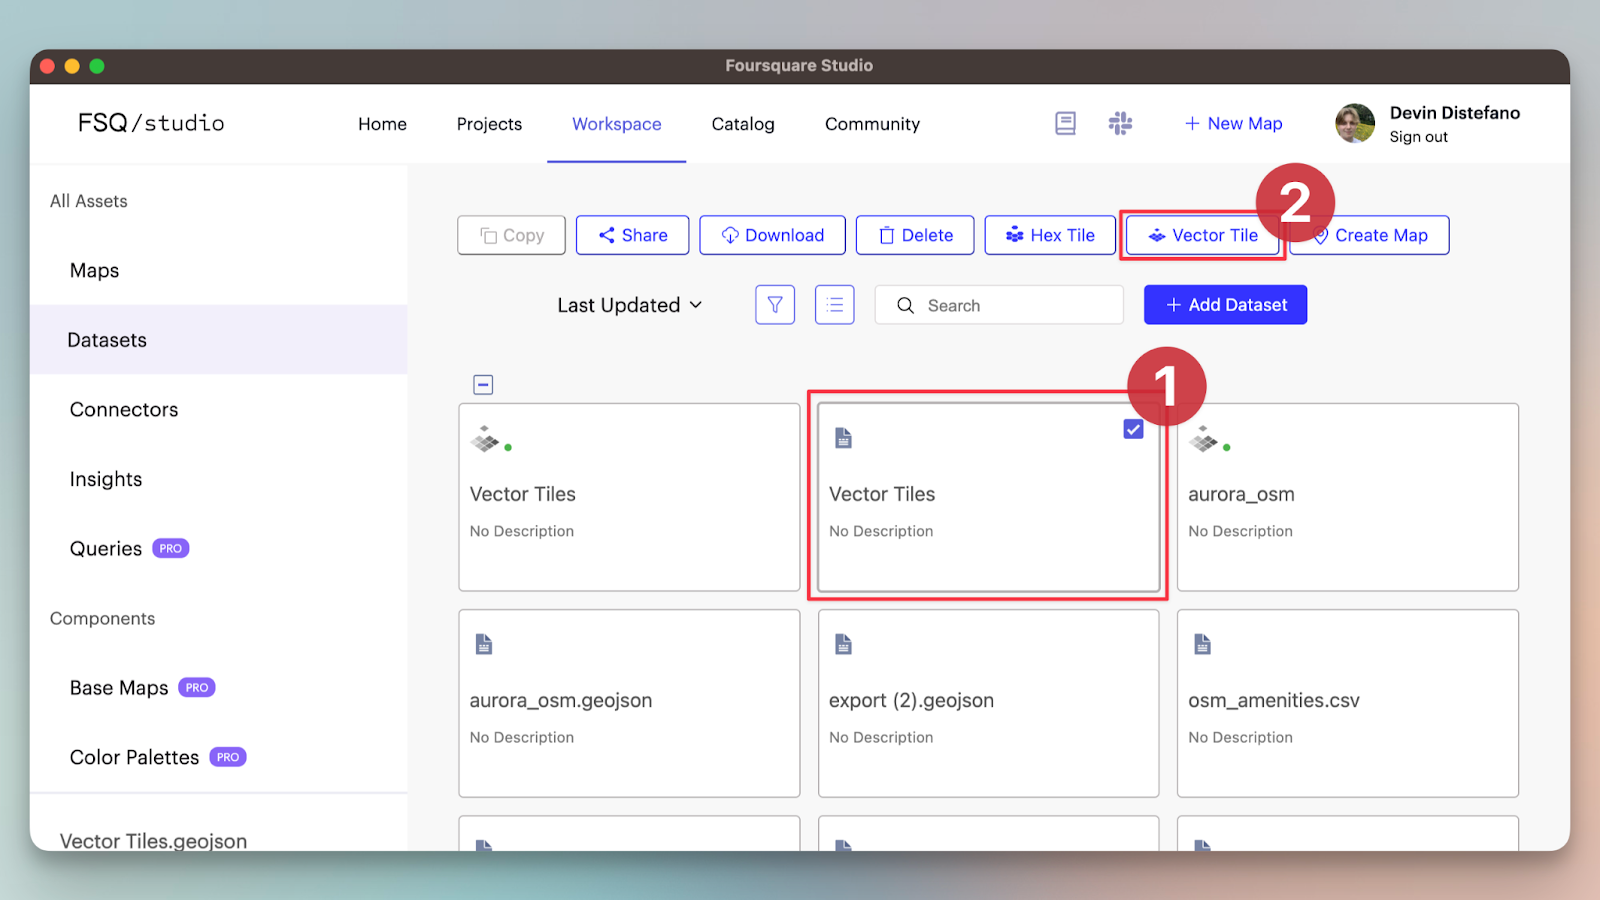
Task: Click file icon on osm_amenities.csv card
Action: 1202,644
